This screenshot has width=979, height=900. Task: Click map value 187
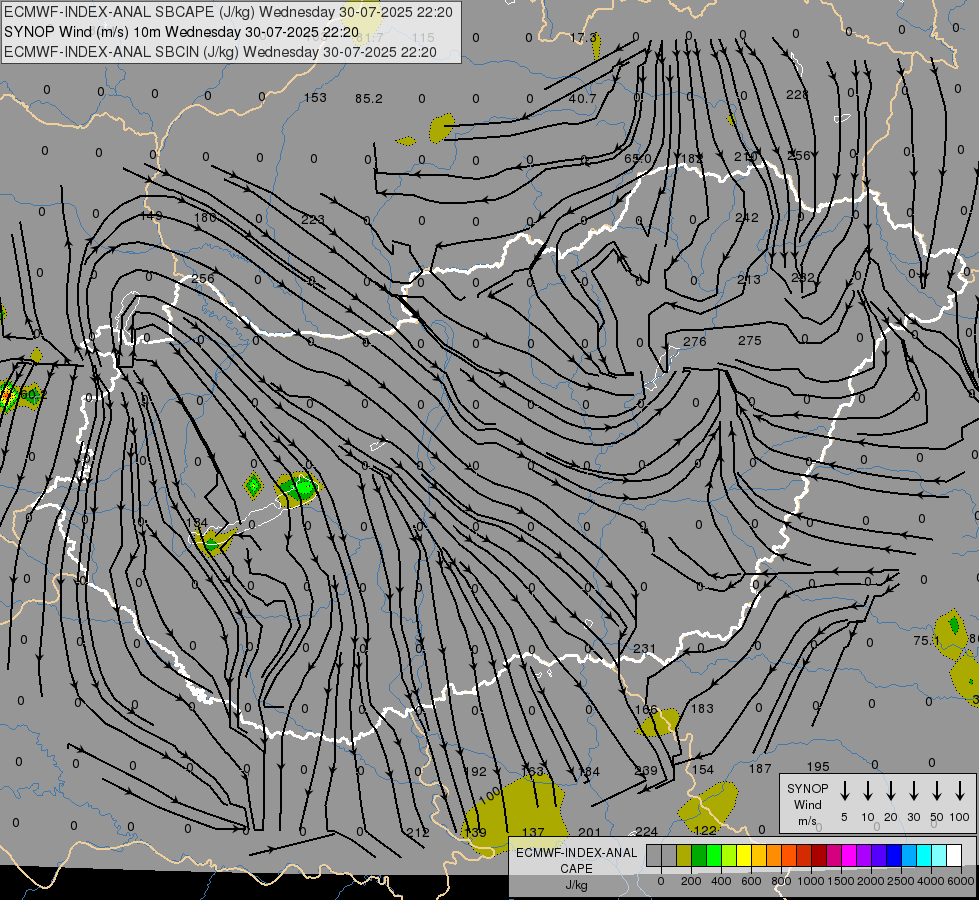pyautogui.click(x=760, y=769)
